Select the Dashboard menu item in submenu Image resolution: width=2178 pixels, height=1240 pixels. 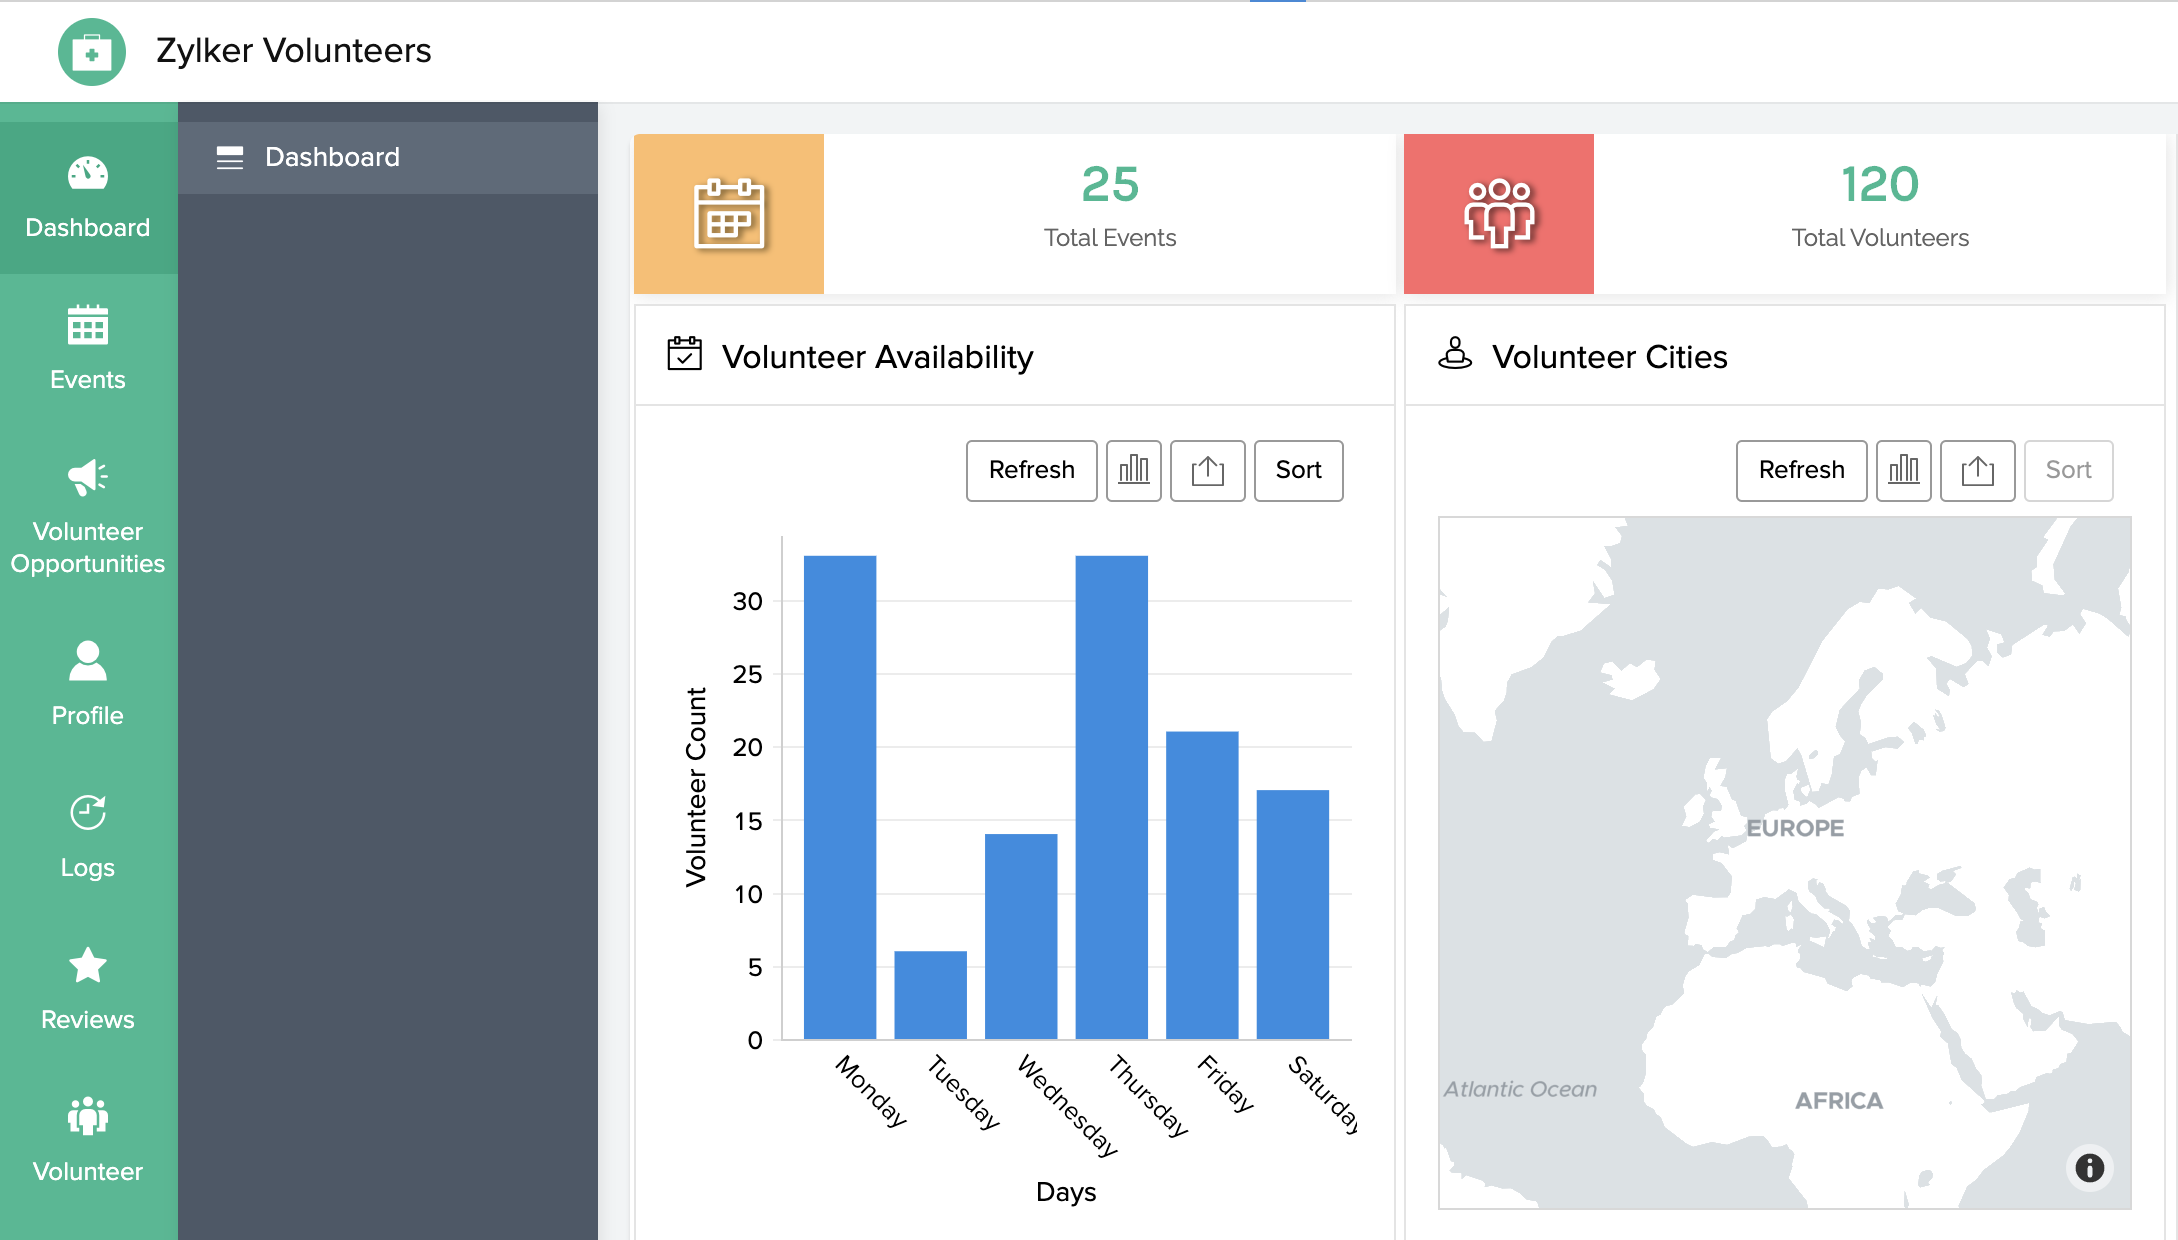tap(332, 157)
